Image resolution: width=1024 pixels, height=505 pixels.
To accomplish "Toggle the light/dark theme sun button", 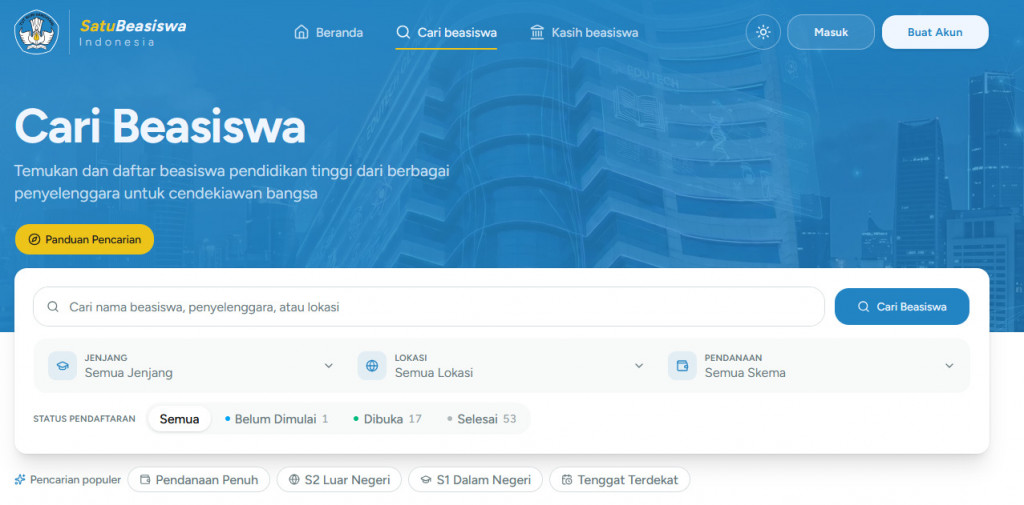I will click(763, 32).
